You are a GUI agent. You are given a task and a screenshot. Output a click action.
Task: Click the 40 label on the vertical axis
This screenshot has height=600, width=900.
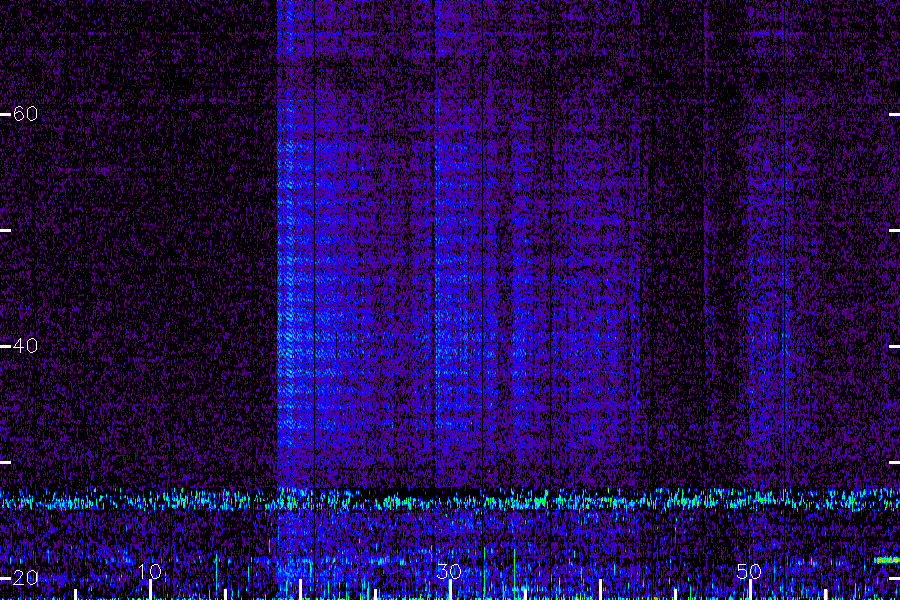pos(25,346)
